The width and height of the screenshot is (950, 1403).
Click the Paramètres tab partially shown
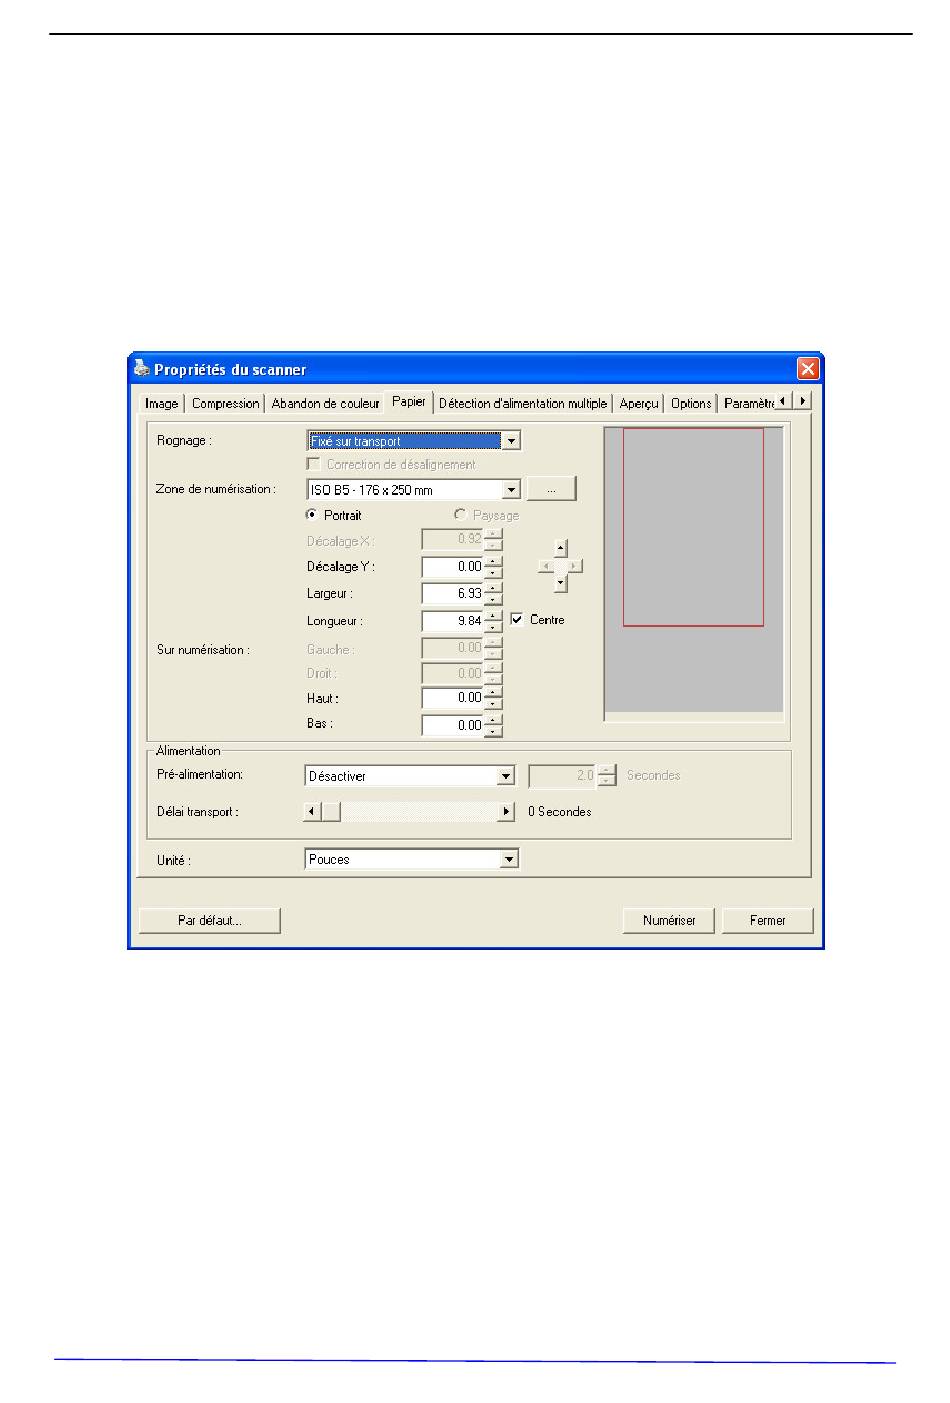pos(748,403)
